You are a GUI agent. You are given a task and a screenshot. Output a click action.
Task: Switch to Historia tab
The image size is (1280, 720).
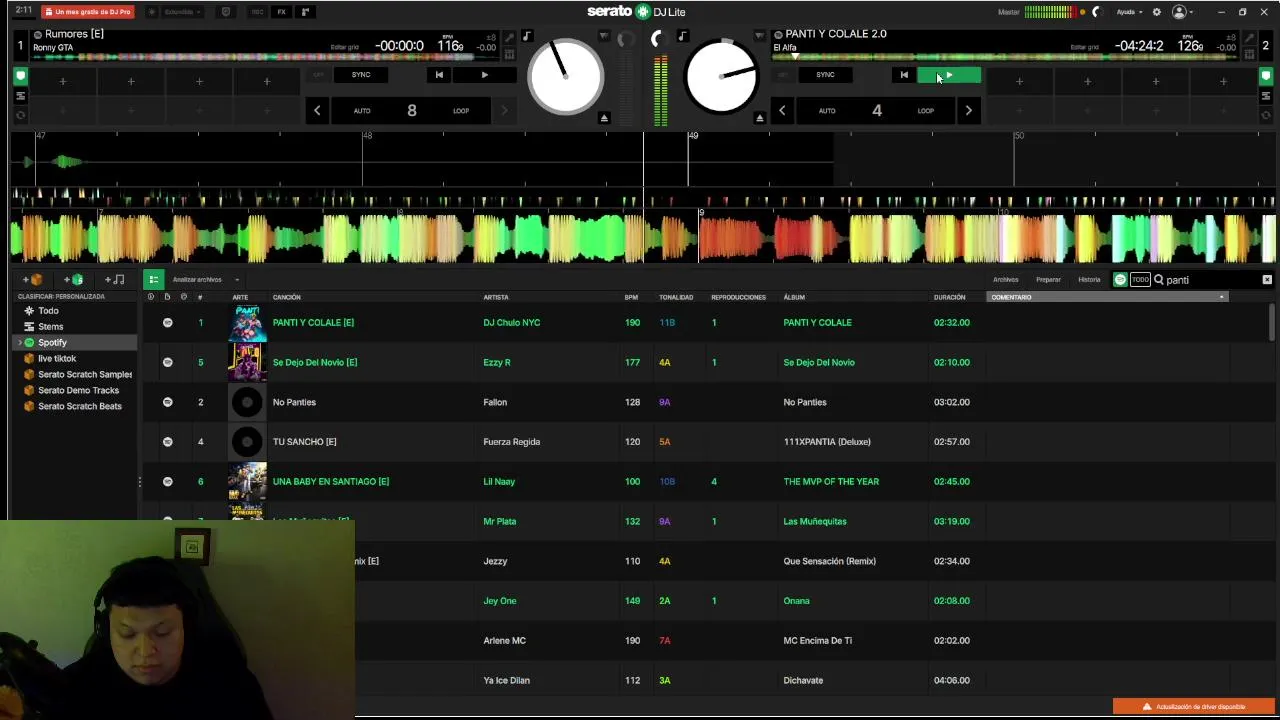[1089, 280]
